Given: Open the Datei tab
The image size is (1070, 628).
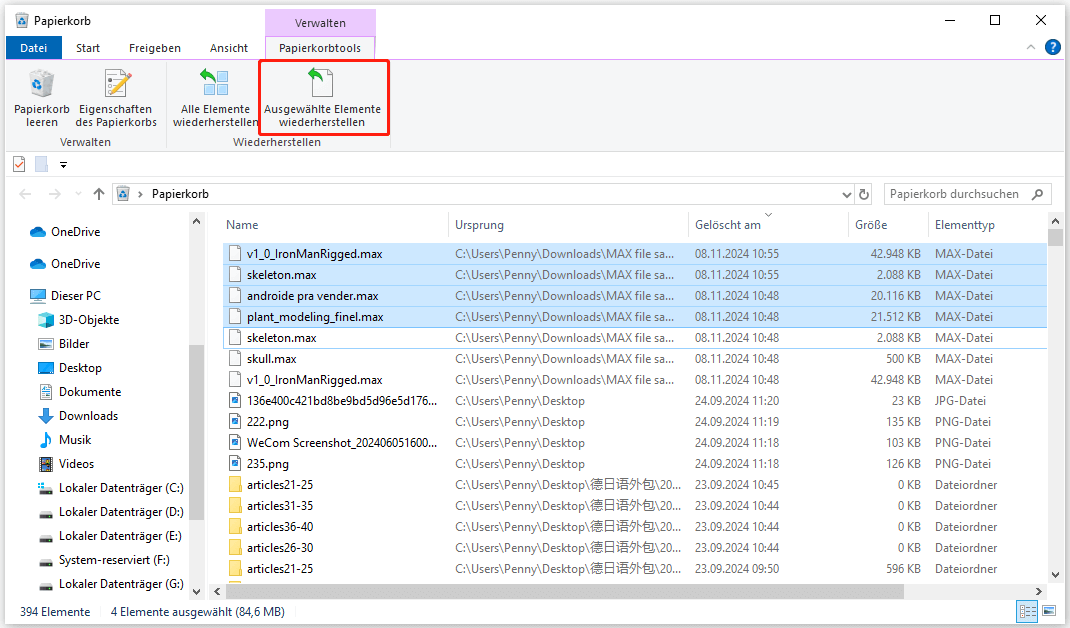Looking at the screenshot, I should [33, 48].
